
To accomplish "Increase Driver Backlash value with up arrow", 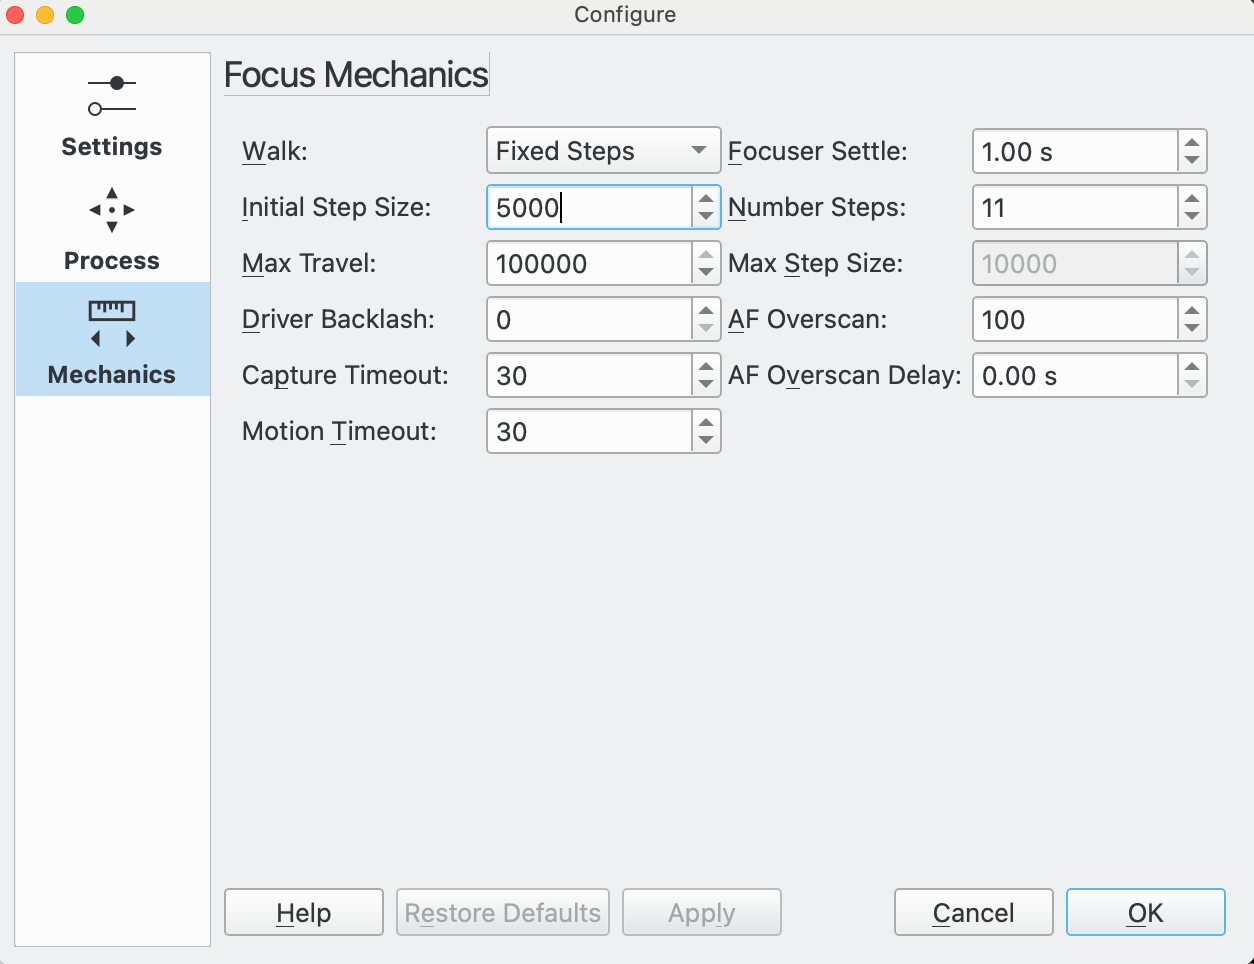I will [706, 310].
